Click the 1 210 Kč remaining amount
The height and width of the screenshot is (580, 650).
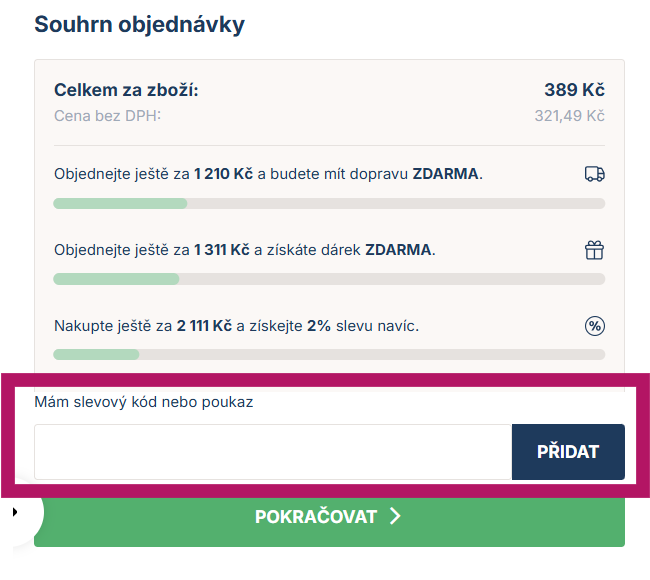coord(223,174)
